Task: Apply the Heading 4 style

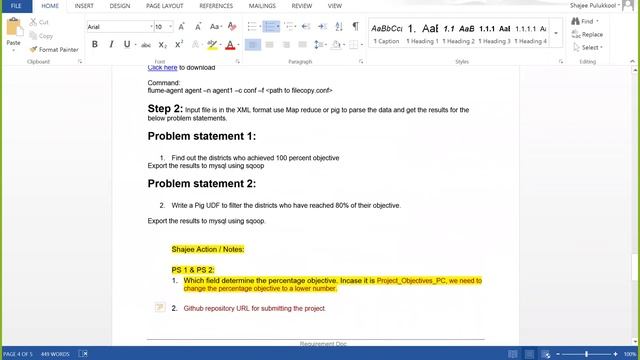Action: click(x=530, y=33)
